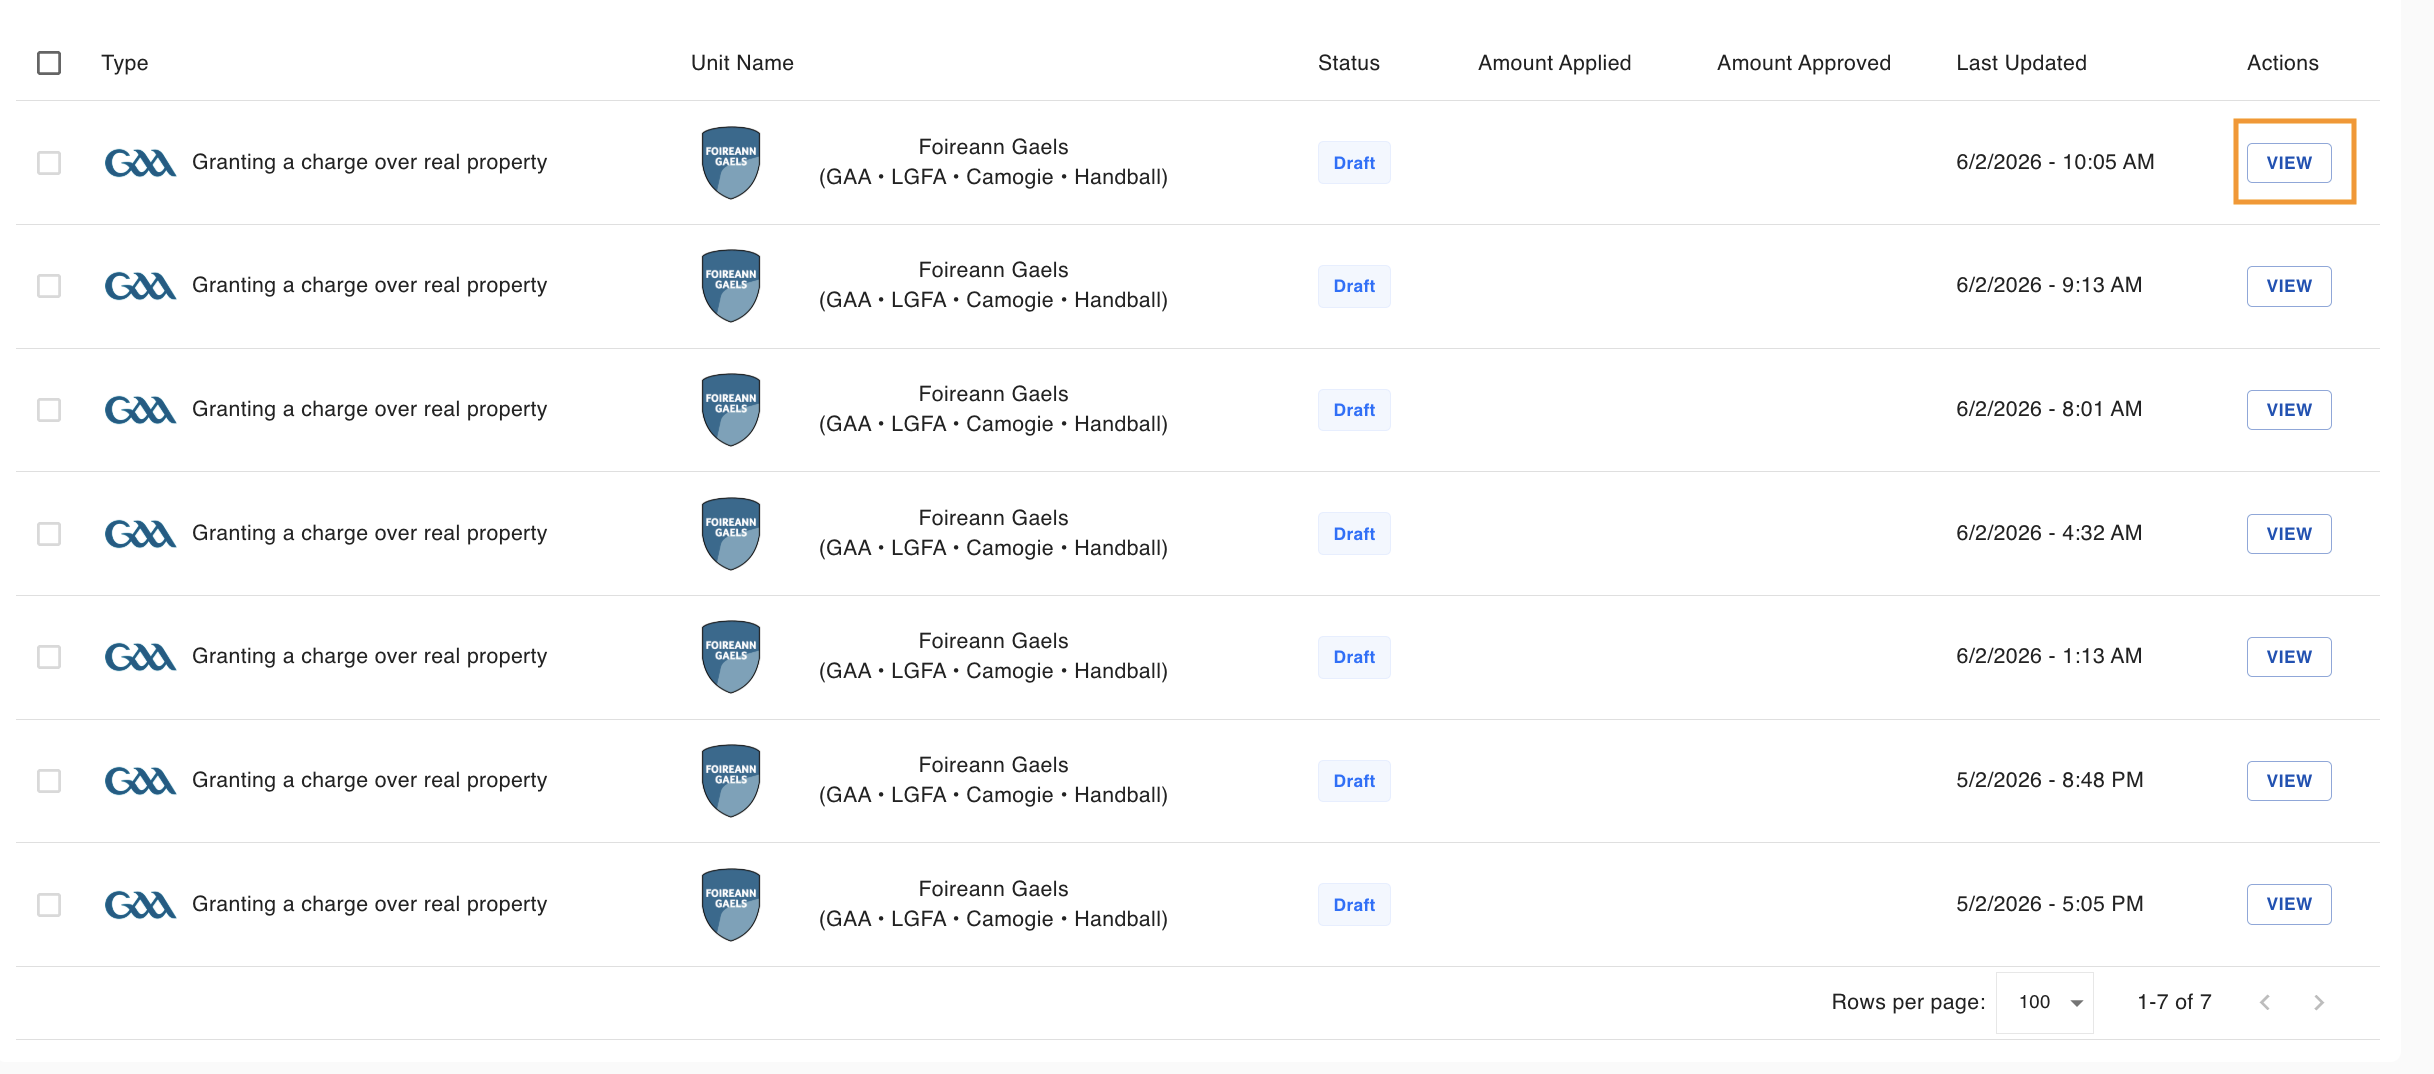Viewport: 2434px width, 1074px height.
Task: Click the GAA logo in the 1:13 AM row
Action: (140, 657)
